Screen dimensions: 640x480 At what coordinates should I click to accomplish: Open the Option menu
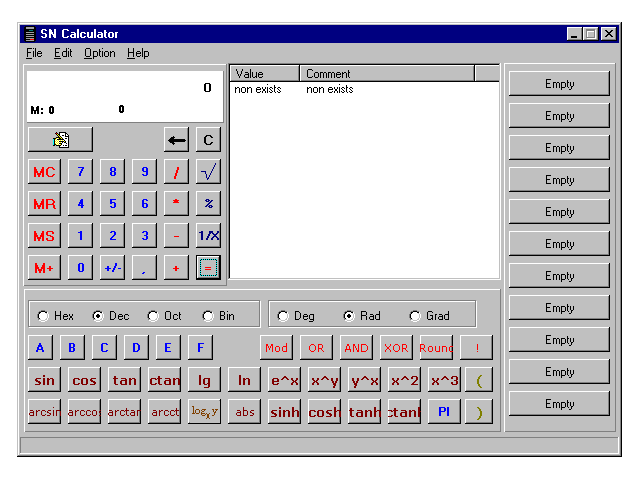(x=99, y=53)
